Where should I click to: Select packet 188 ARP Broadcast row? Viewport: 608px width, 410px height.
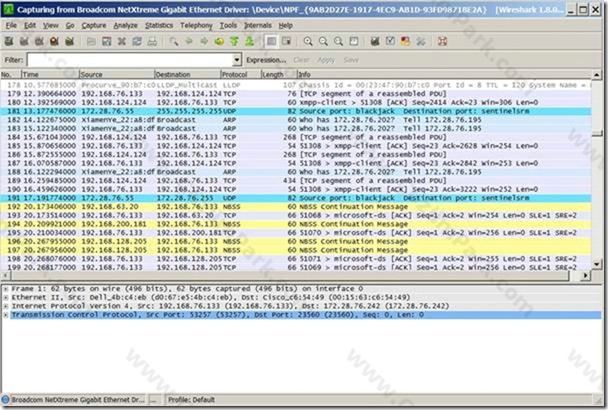point(296,172)
